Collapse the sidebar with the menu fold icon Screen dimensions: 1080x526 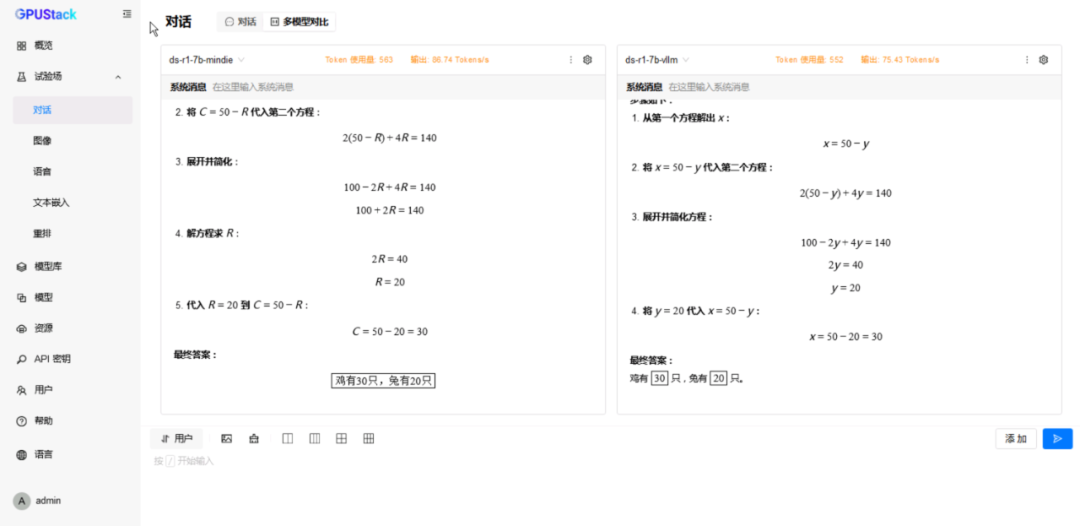(127, 14)
